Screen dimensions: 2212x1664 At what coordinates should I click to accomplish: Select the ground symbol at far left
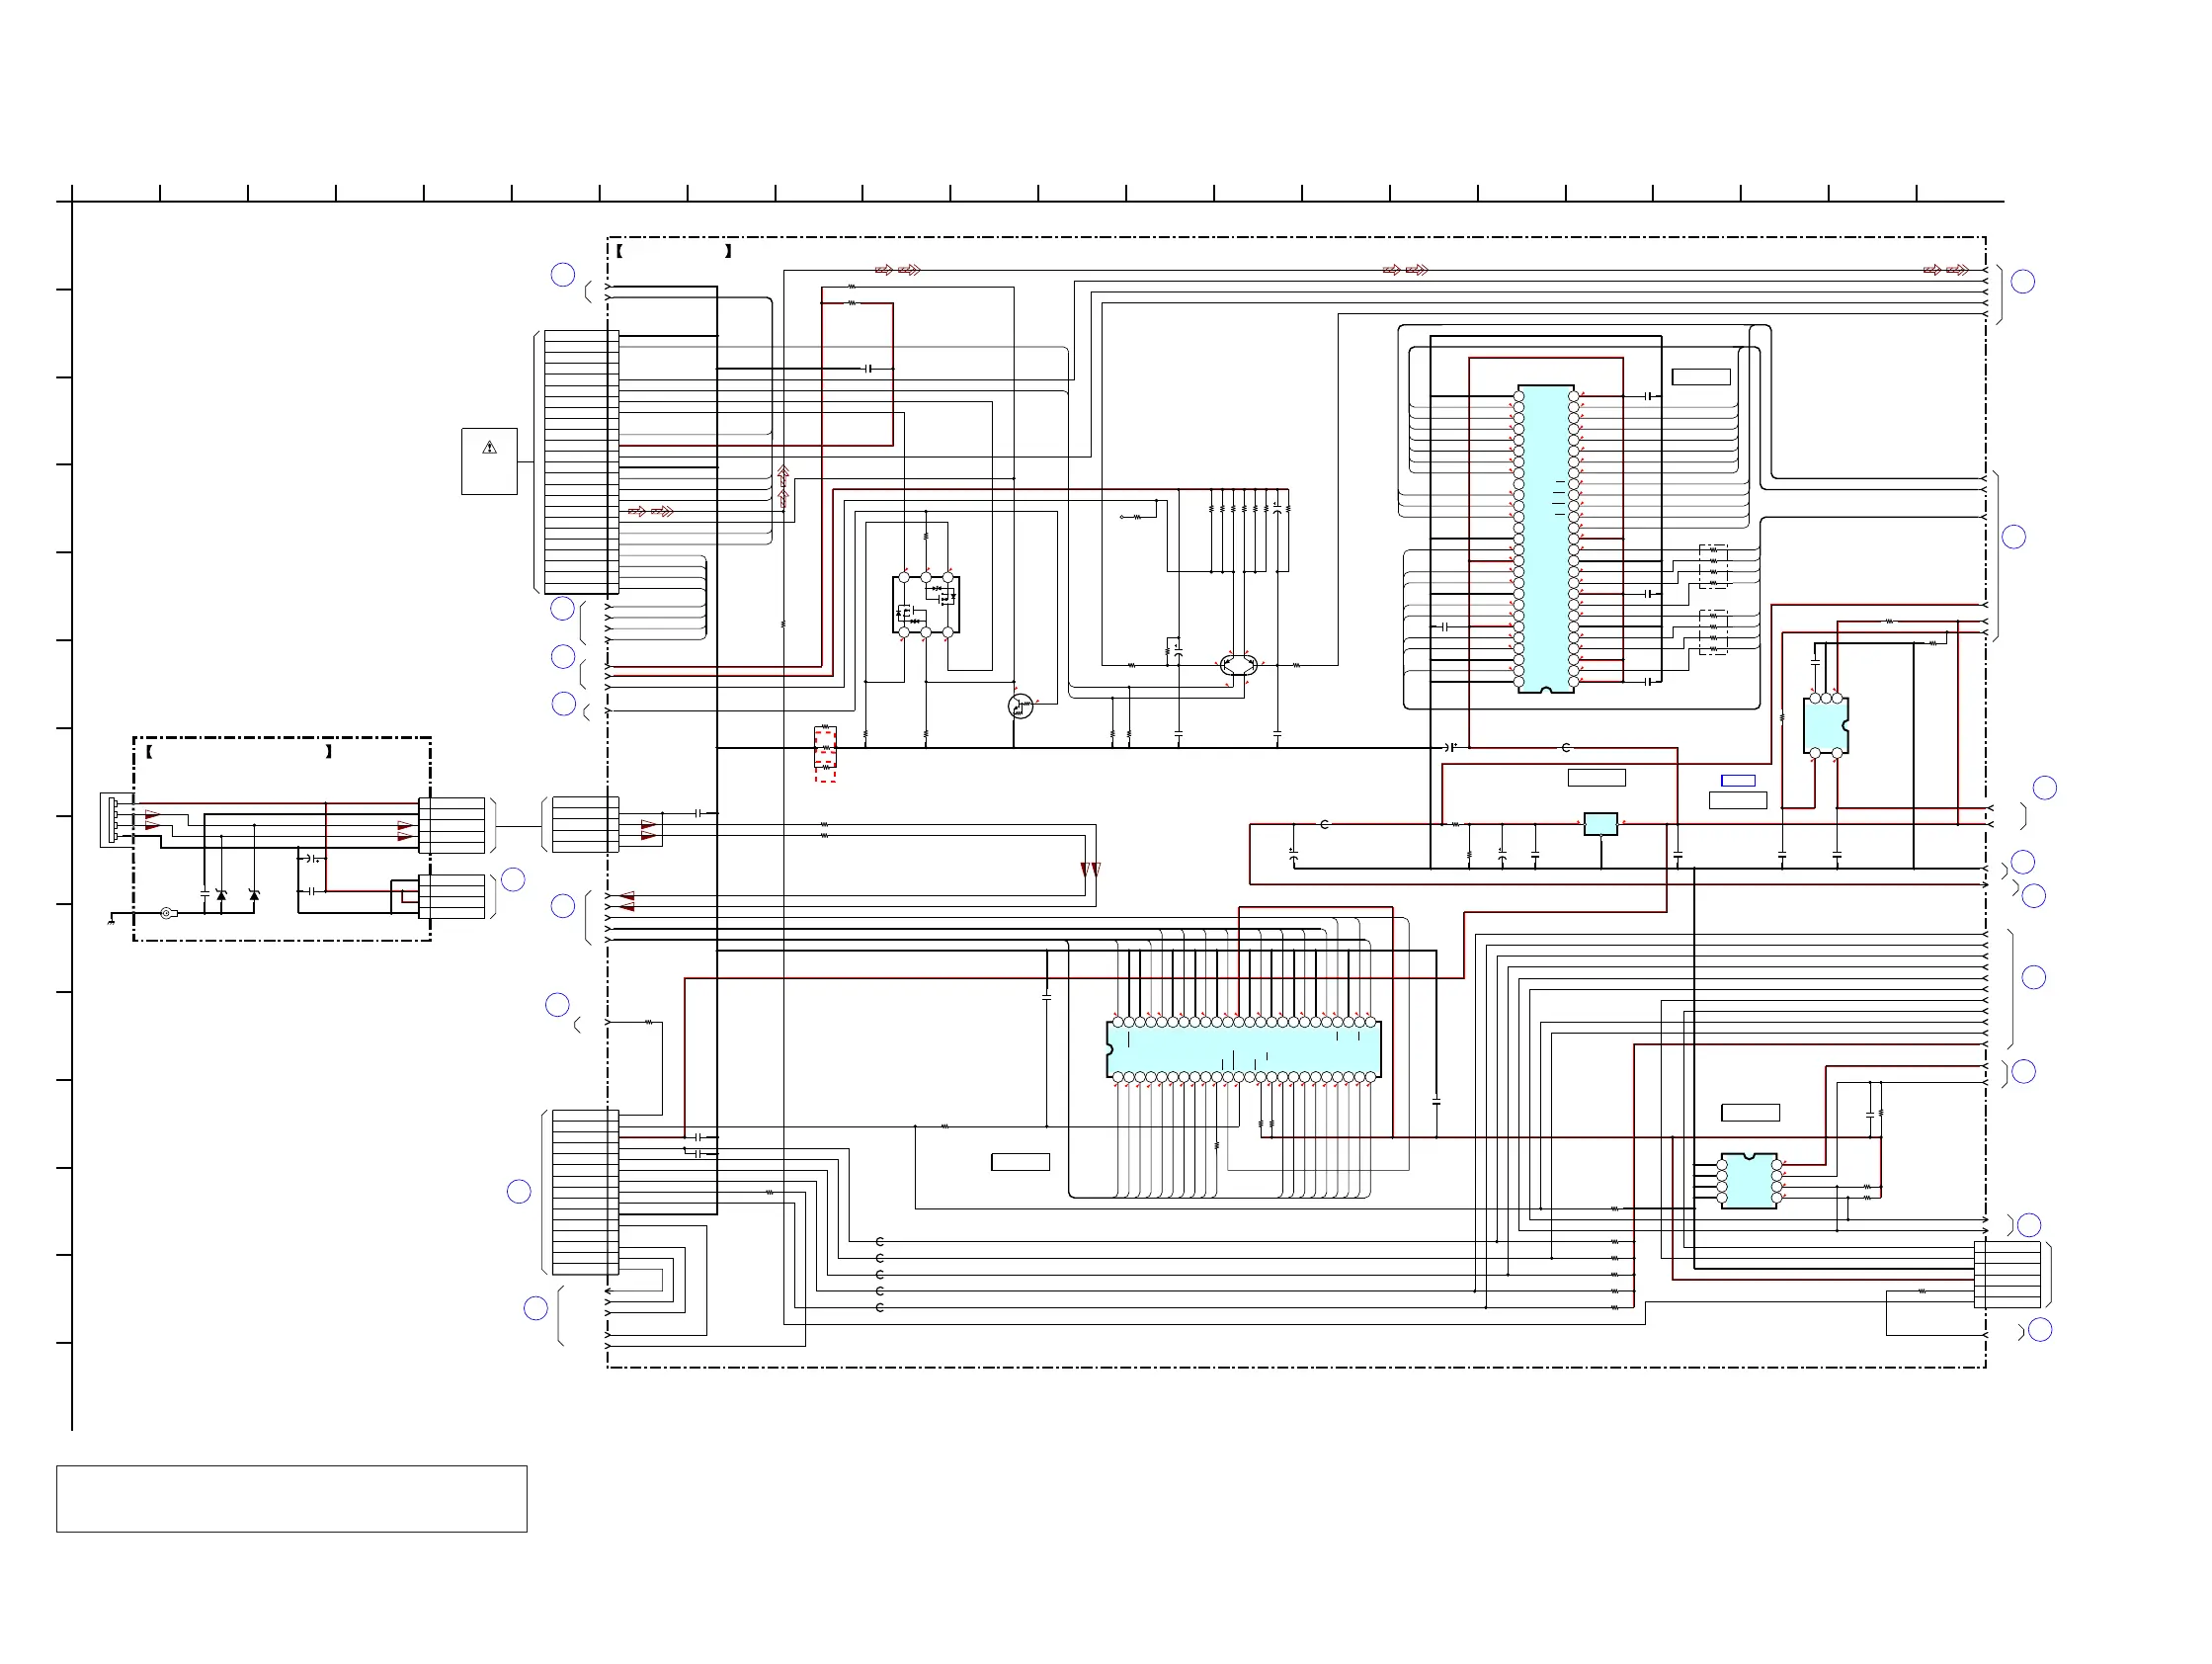[111, 920]
